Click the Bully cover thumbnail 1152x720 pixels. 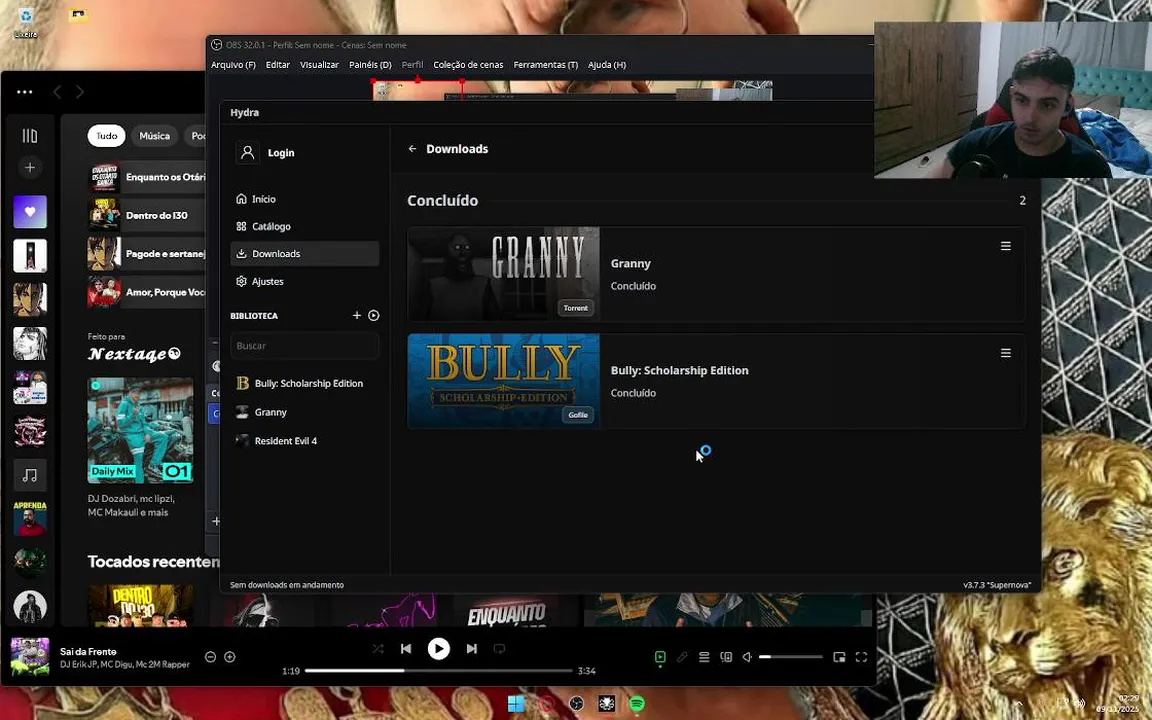503,381
